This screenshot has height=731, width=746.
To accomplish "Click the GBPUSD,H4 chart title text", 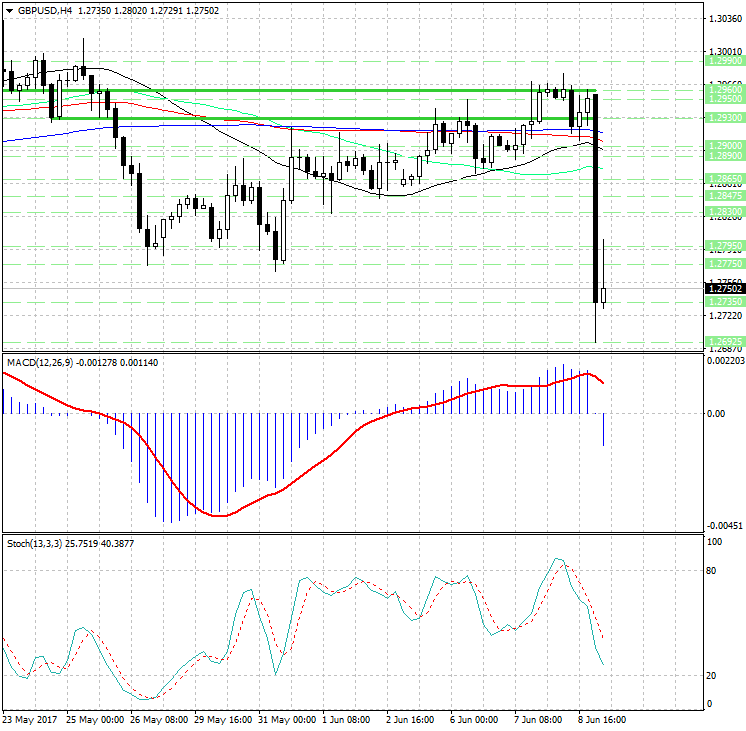I will point(45,10).
